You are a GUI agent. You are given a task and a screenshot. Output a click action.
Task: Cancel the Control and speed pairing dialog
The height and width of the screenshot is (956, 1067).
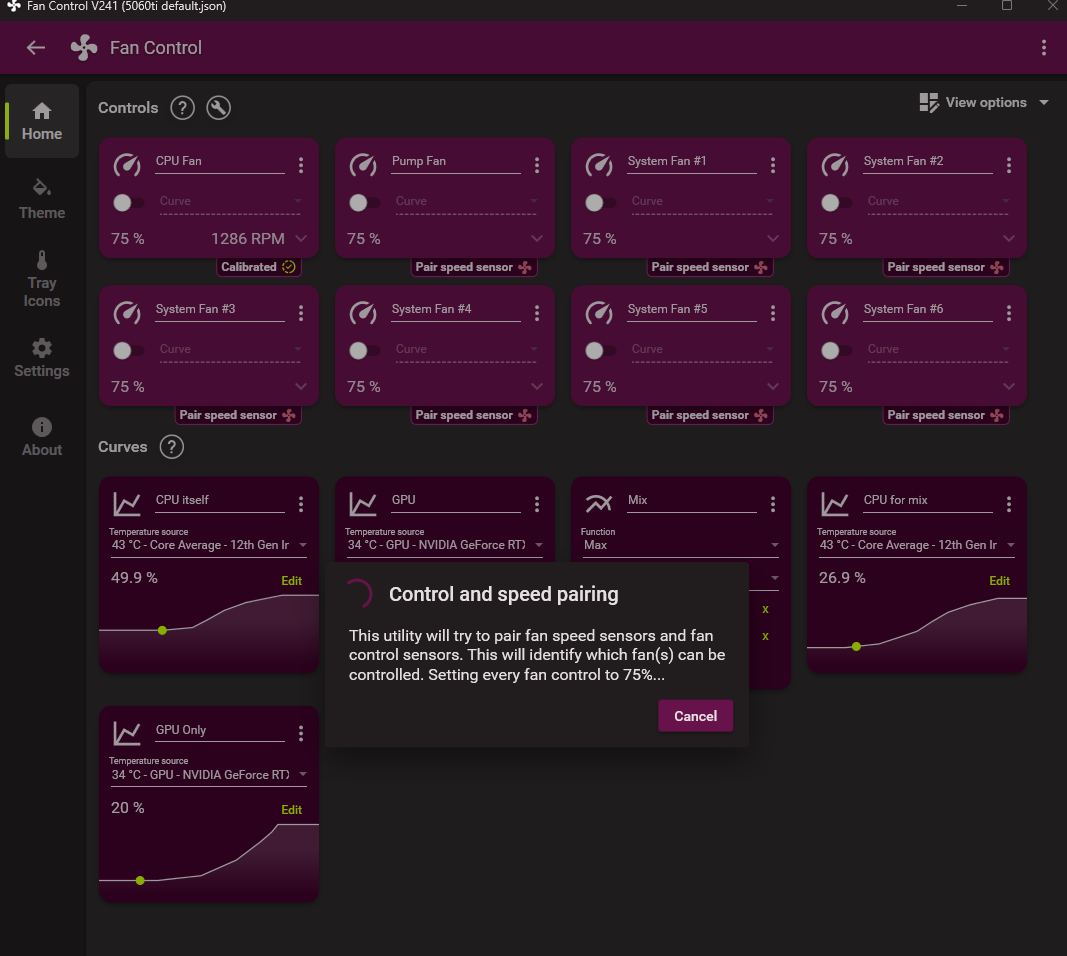pyautogui.click(x=695, y=716)
